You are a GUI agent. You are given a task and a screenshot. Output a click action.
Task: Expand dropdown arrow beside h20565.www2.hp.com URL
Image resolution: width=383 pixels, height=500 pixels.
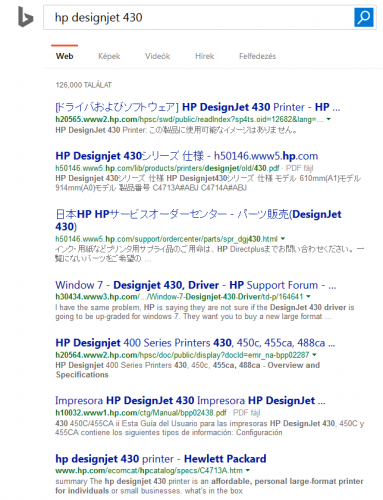pyautogui.click(x=328, y=119)
